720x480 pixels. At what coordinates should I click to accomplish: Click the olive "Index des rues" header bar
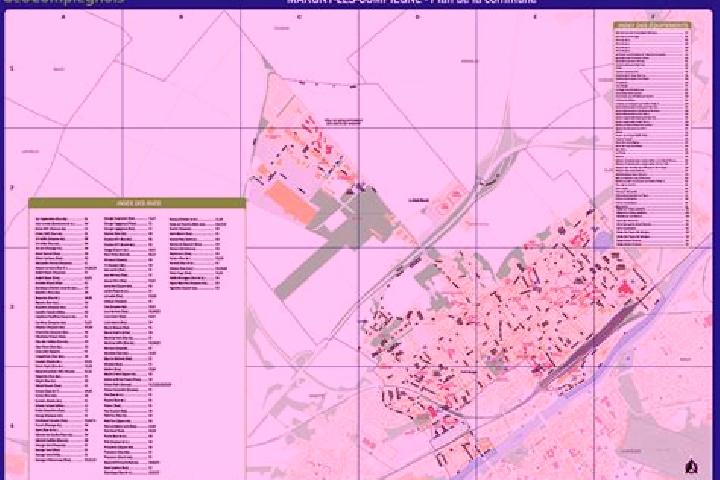tap(137, 203)
